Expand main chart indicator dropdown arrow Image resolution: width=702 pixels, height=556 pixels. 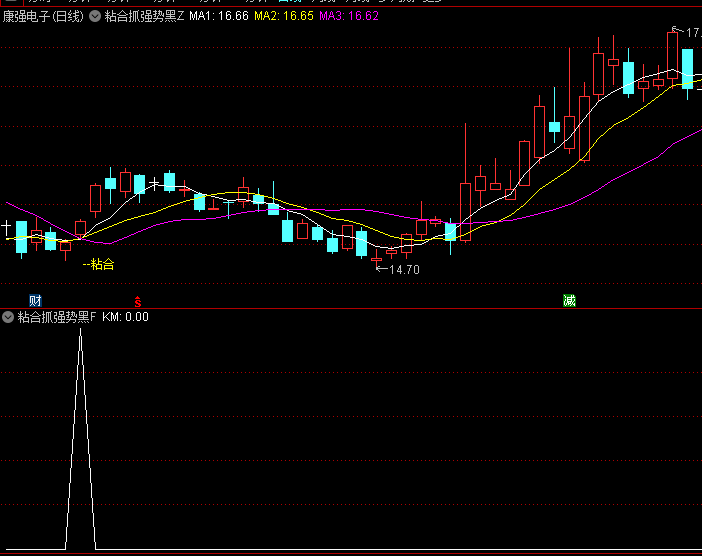[96, 16]
